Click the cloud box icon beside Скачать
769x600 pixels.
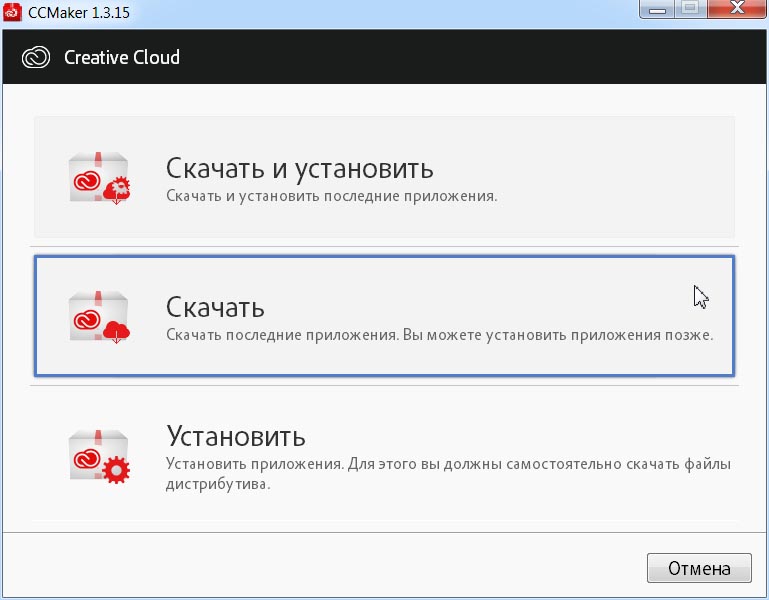(x=100, y=317)
